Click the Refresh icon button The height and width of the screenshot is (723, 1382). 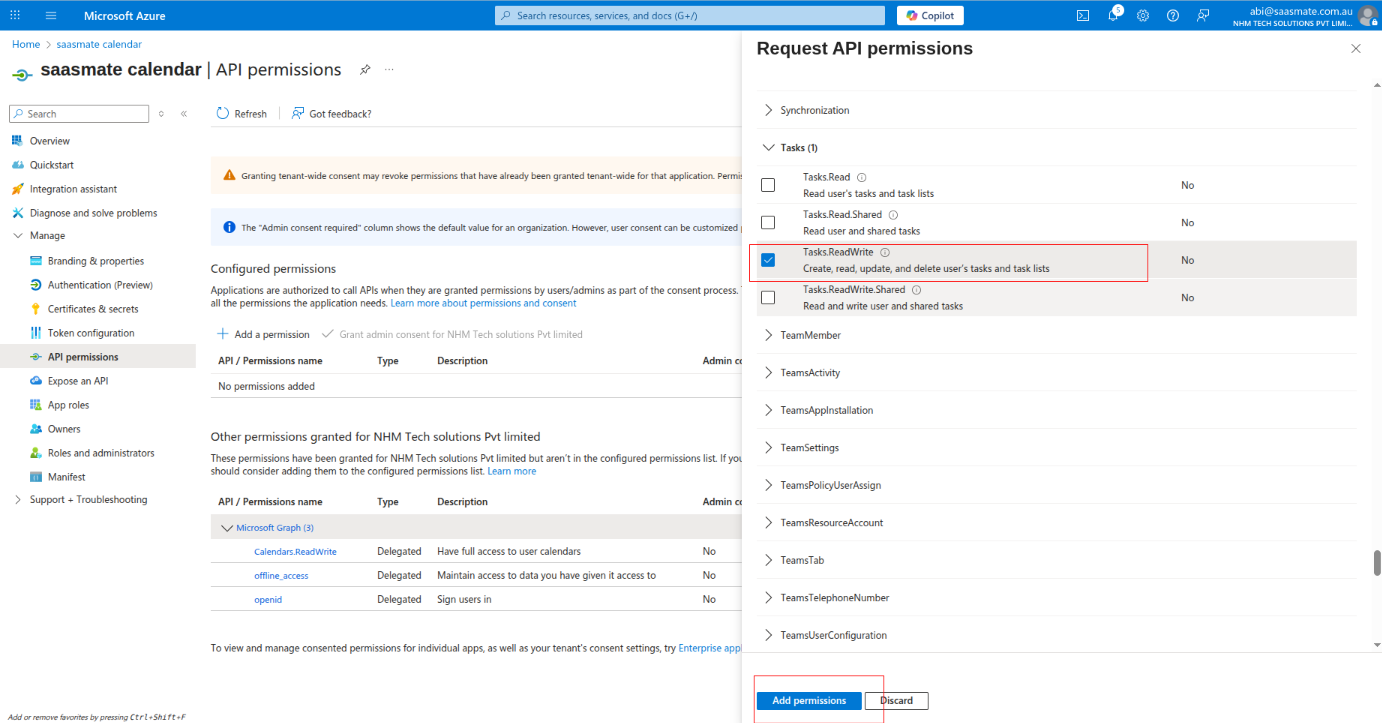point(224,114)
